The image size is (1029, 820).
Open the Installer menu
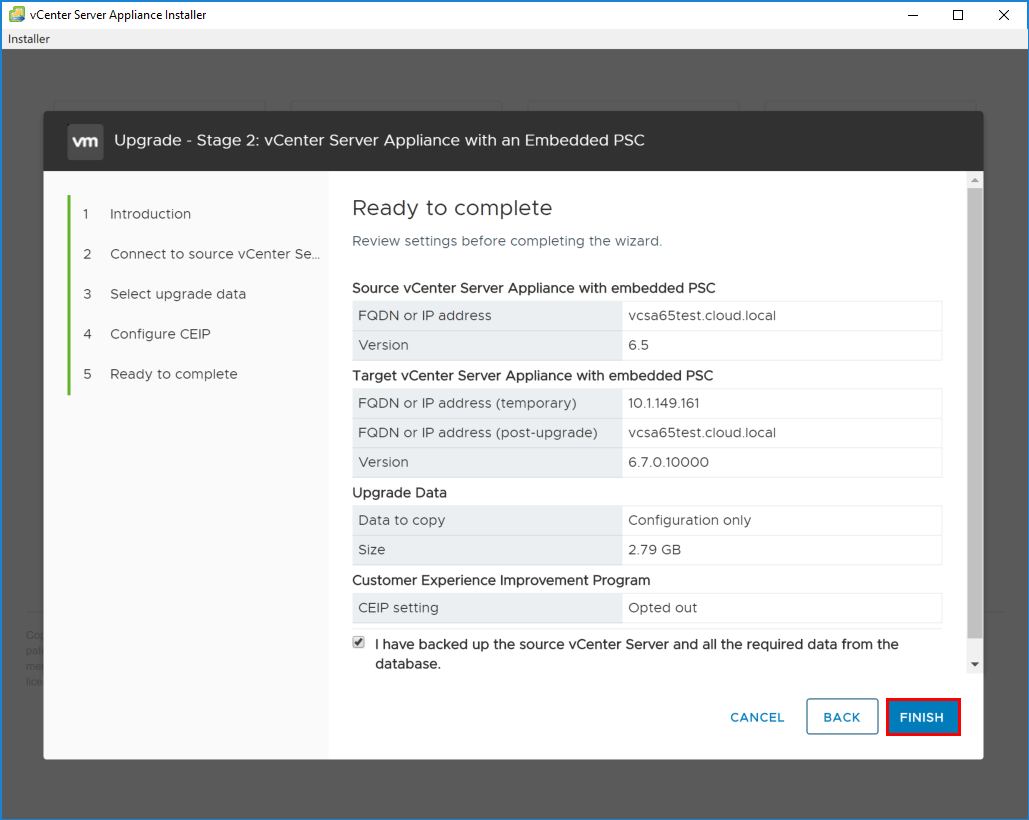coord(29,39)
